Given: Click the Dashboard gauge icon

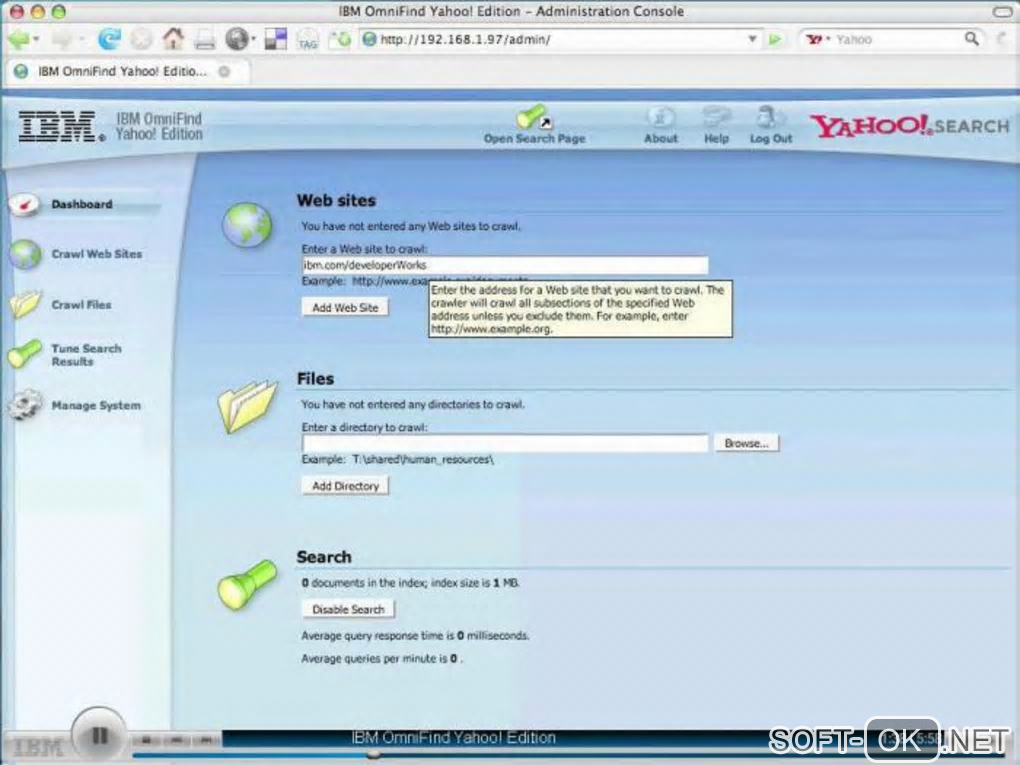Looking at the screenshot, I should click(x=25, y=205).
